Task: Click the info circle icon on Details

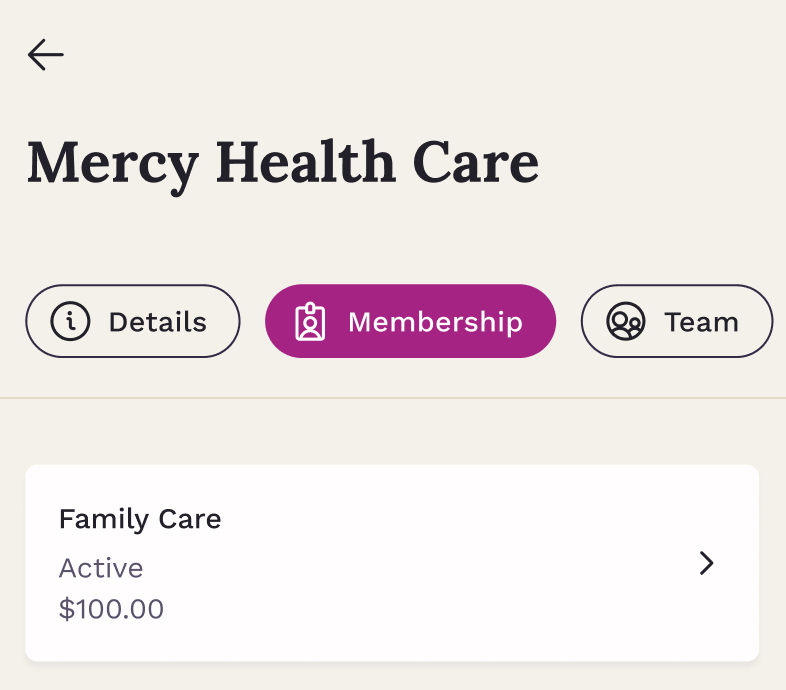Action: click(71, 322)
